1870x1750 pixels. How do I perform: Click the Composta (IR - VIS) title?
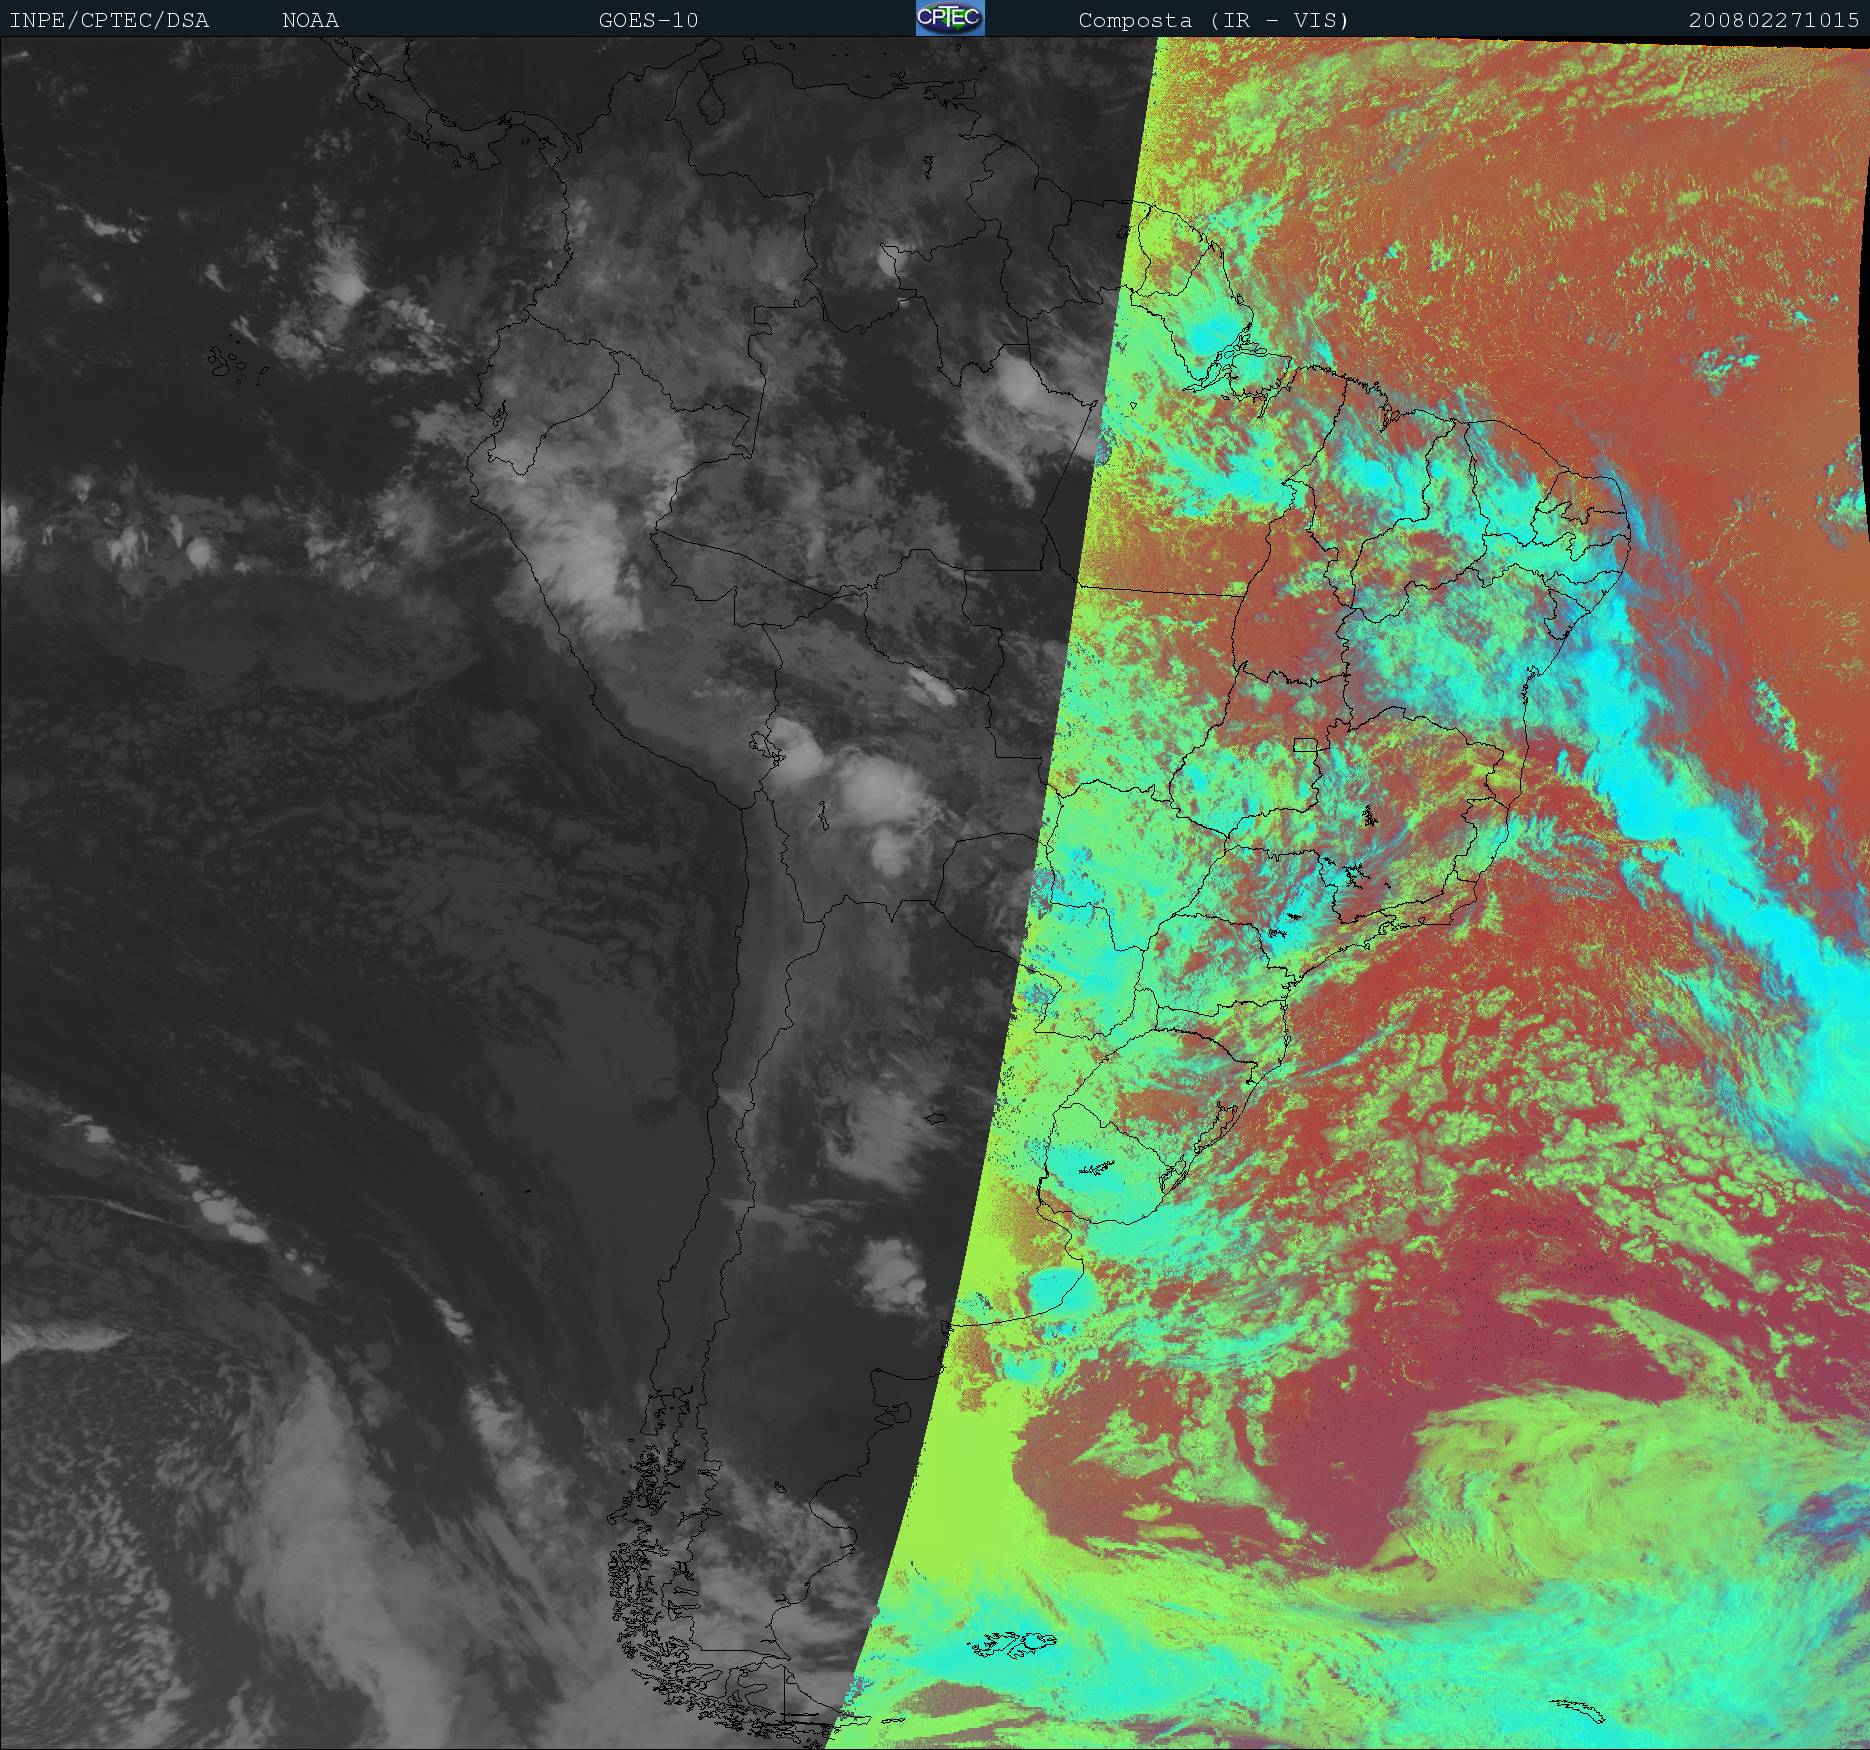1213,20
